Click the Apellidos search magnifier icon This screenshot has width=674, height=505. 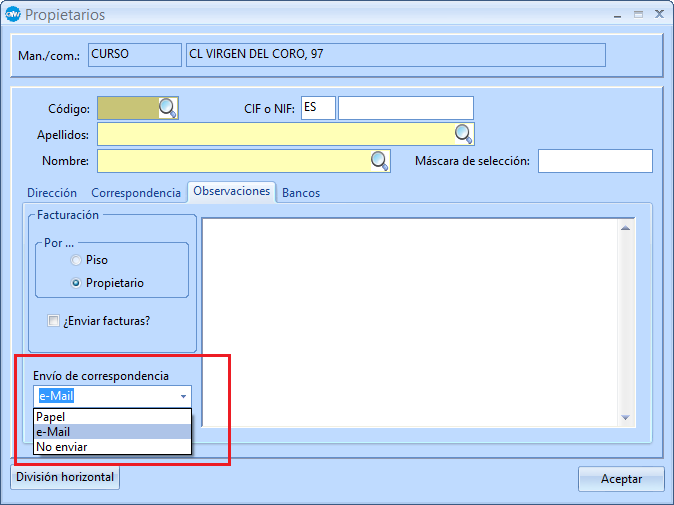point(464,134)
